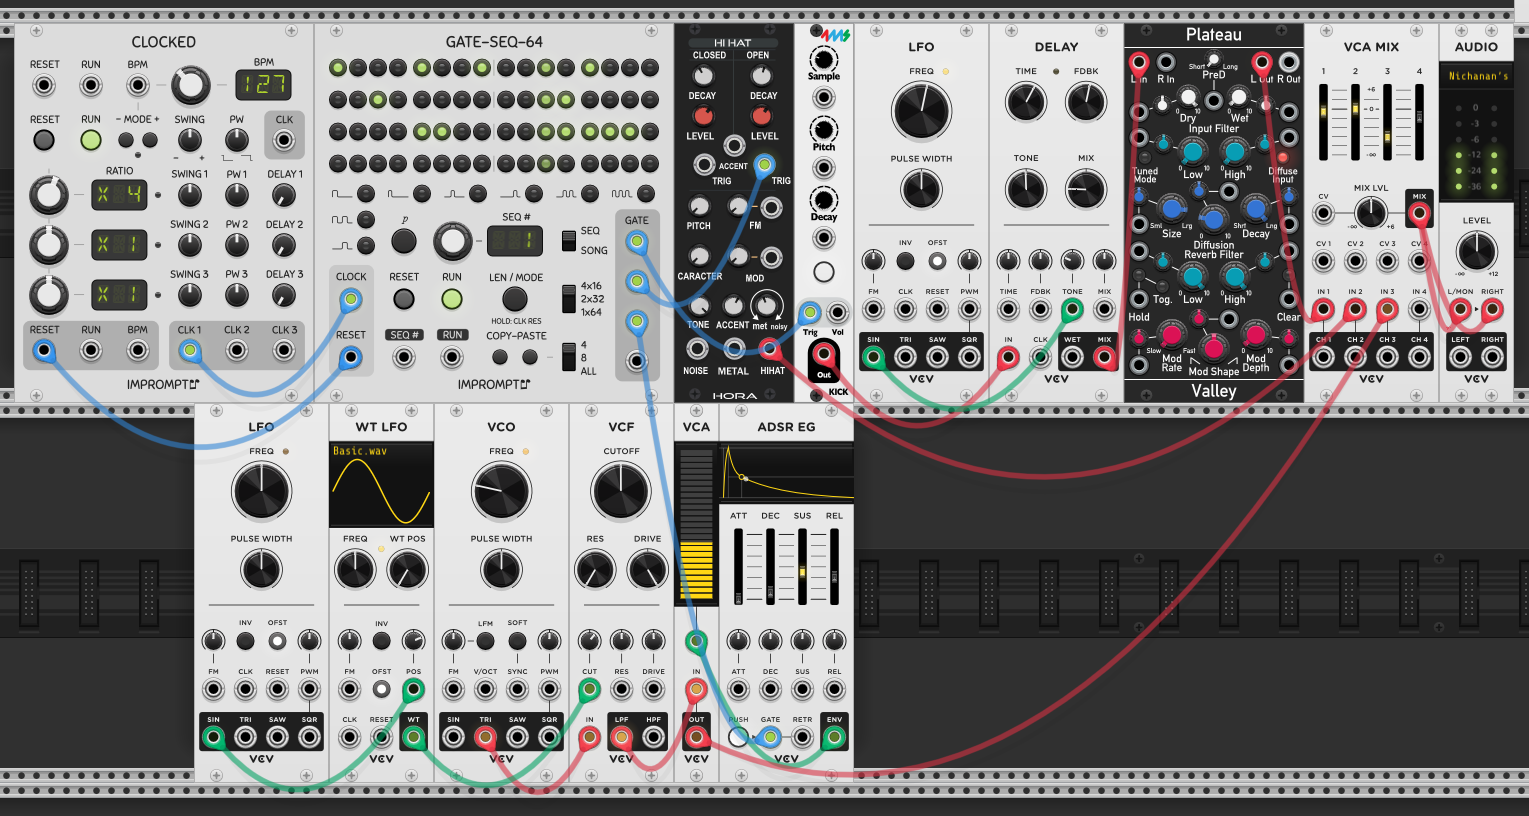Click the CARACTER knob on Hi Hat

[699, 257]
